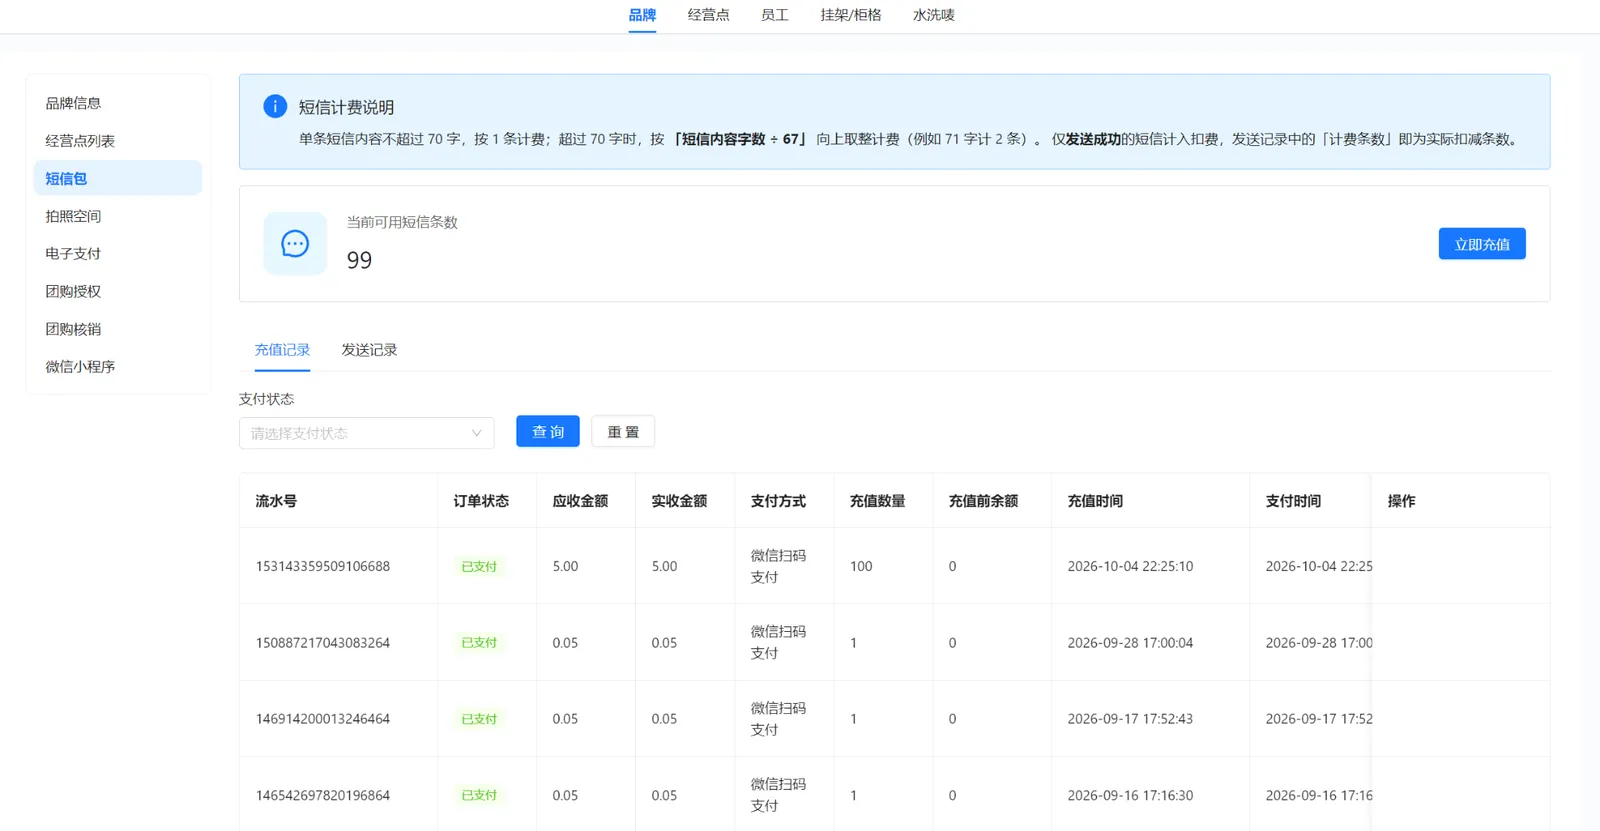Click the info icon beside 短信计费说明
Screen dimensions: 1600x831
click(x=275, y=106)
